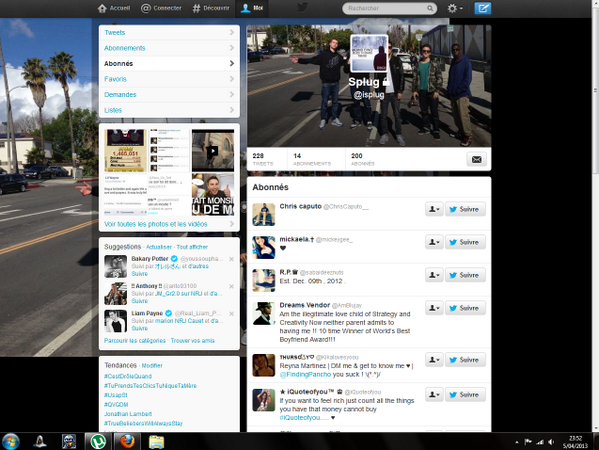Follow Reyna Martinez with Suivre button
Viewport: 599px width, 450px height.
[x=465, y=359]
